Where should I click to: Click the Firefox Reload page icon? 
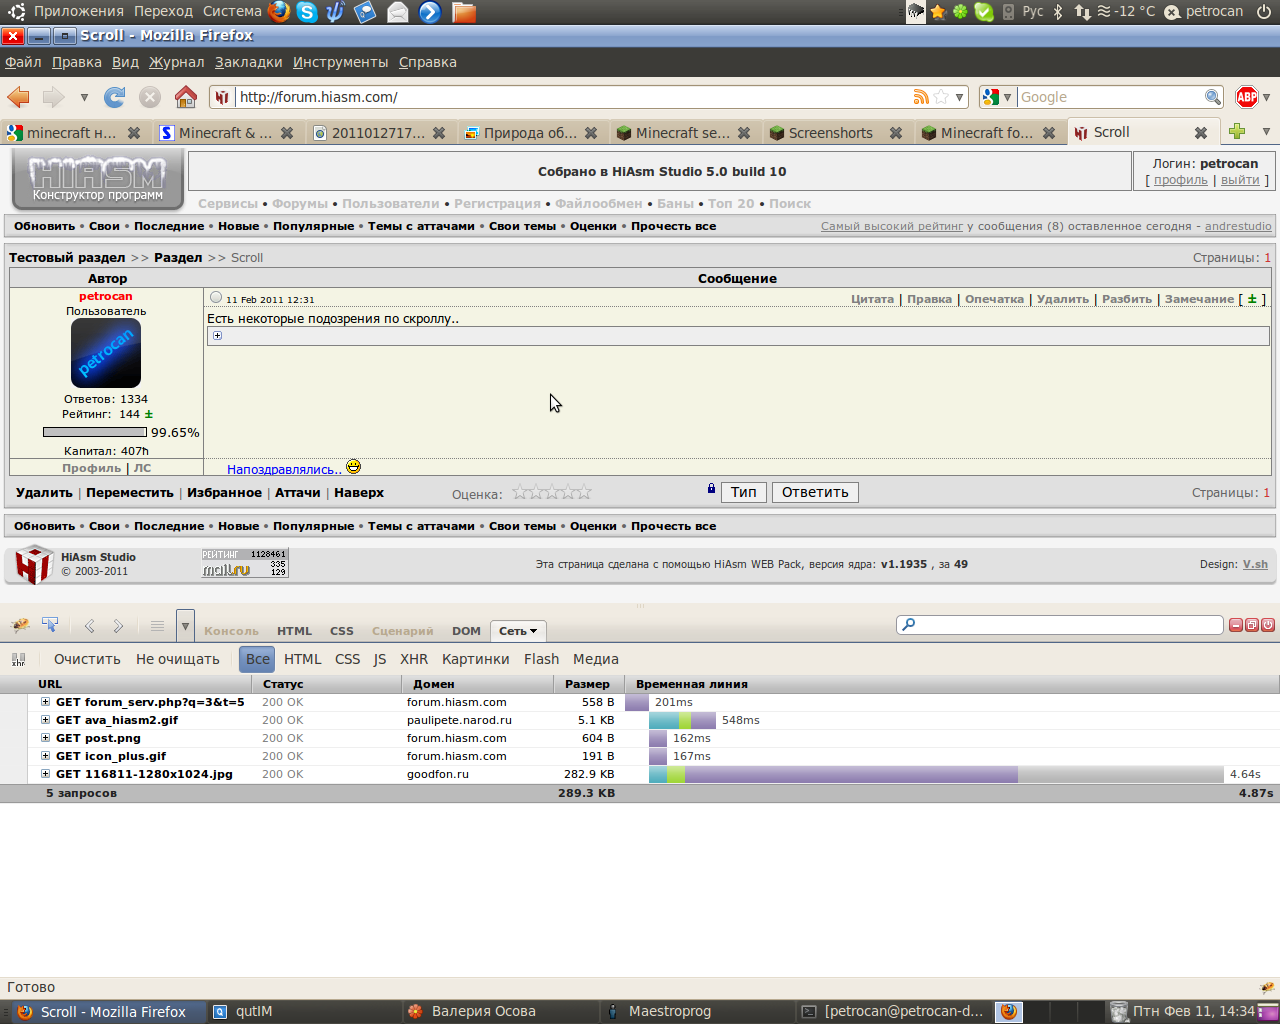(x=115, y=97)
